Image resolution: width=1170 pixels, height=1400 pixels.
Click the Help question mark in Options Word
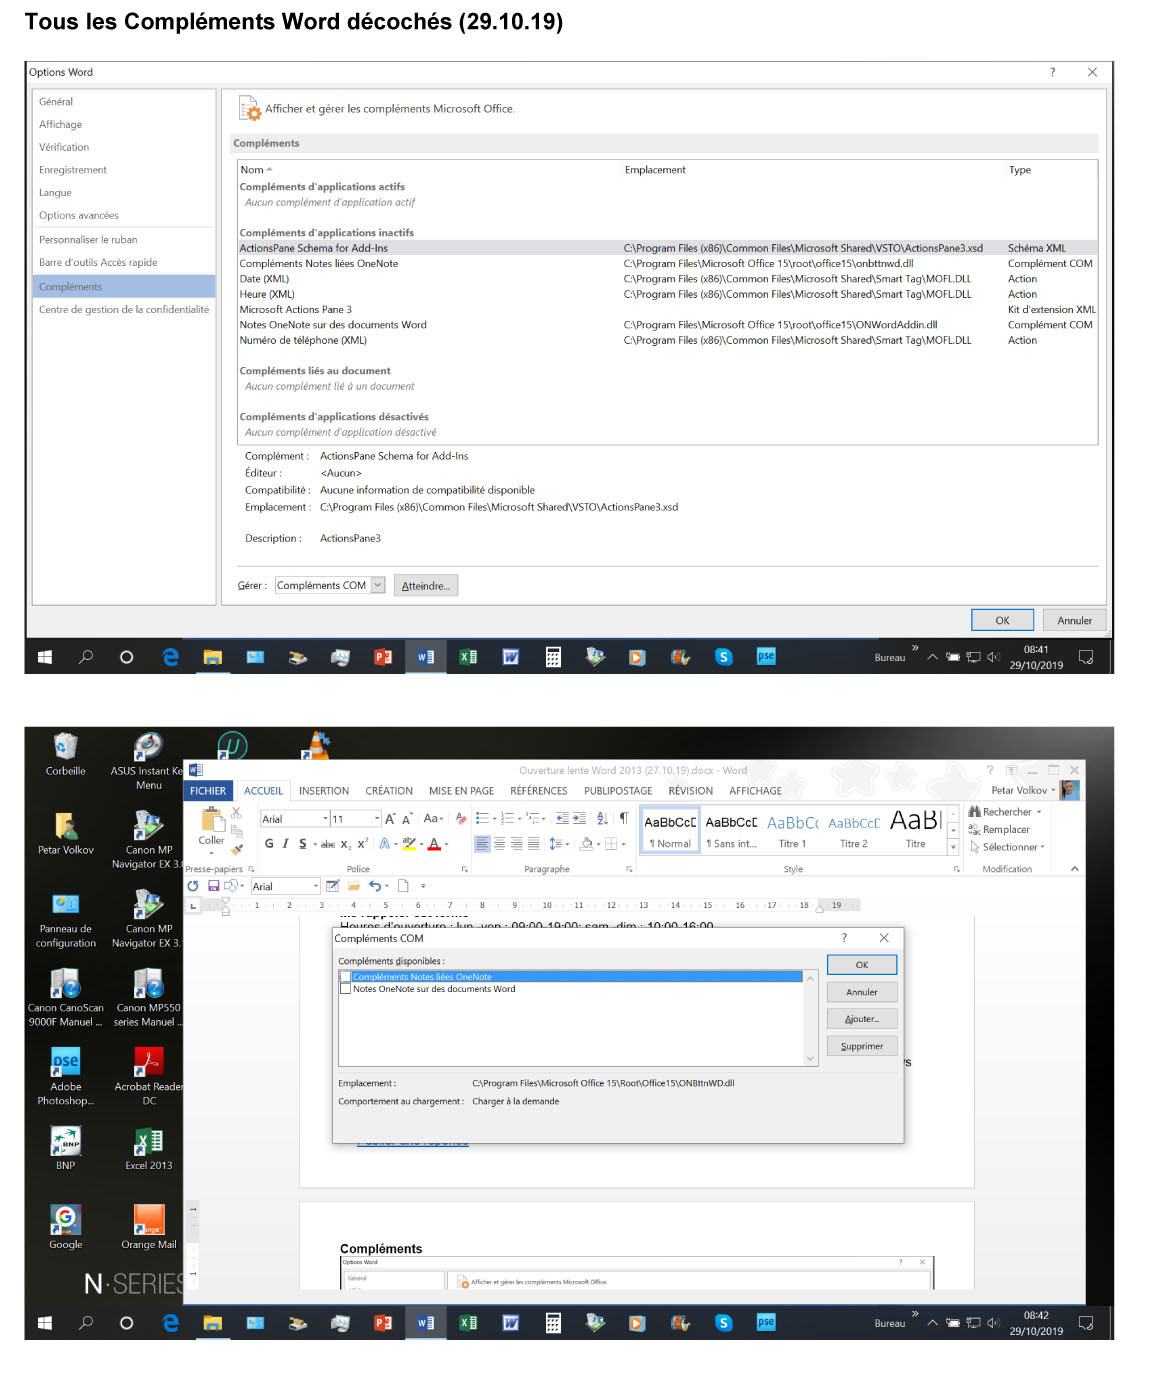tap(1052, 72)
